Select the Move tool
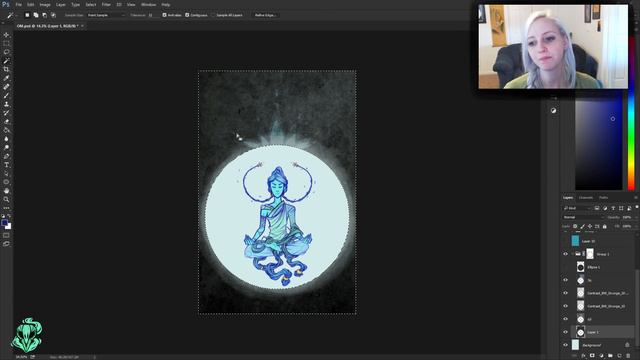 [6, 35]
